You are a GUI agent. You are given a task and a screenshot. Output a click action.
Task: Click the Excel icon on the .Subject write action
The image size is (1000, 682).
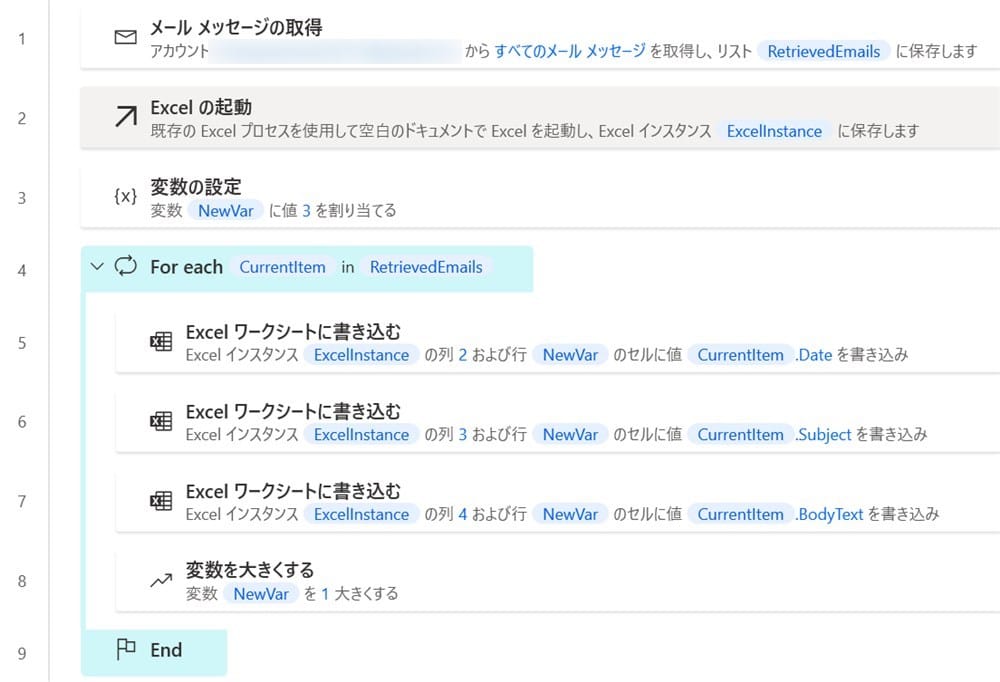[160, 421]
